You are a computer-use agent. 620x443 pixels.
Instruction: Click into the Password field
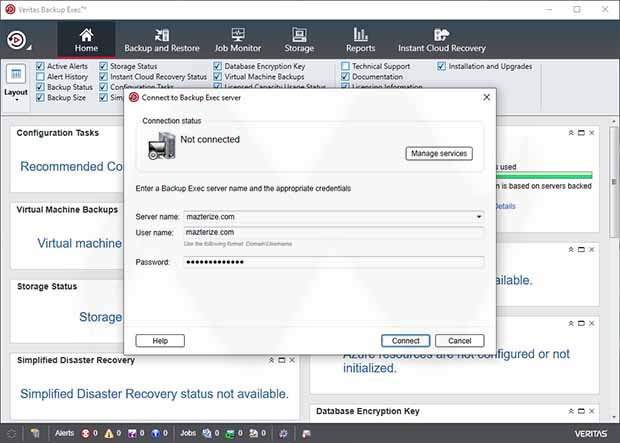coord(334,262)
